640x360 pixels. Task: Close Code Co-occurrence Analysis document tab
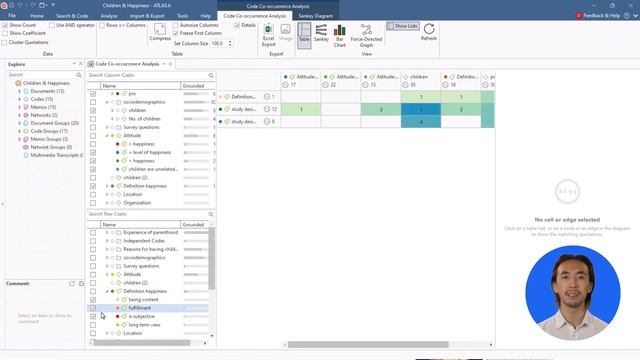tap(170, 64)
